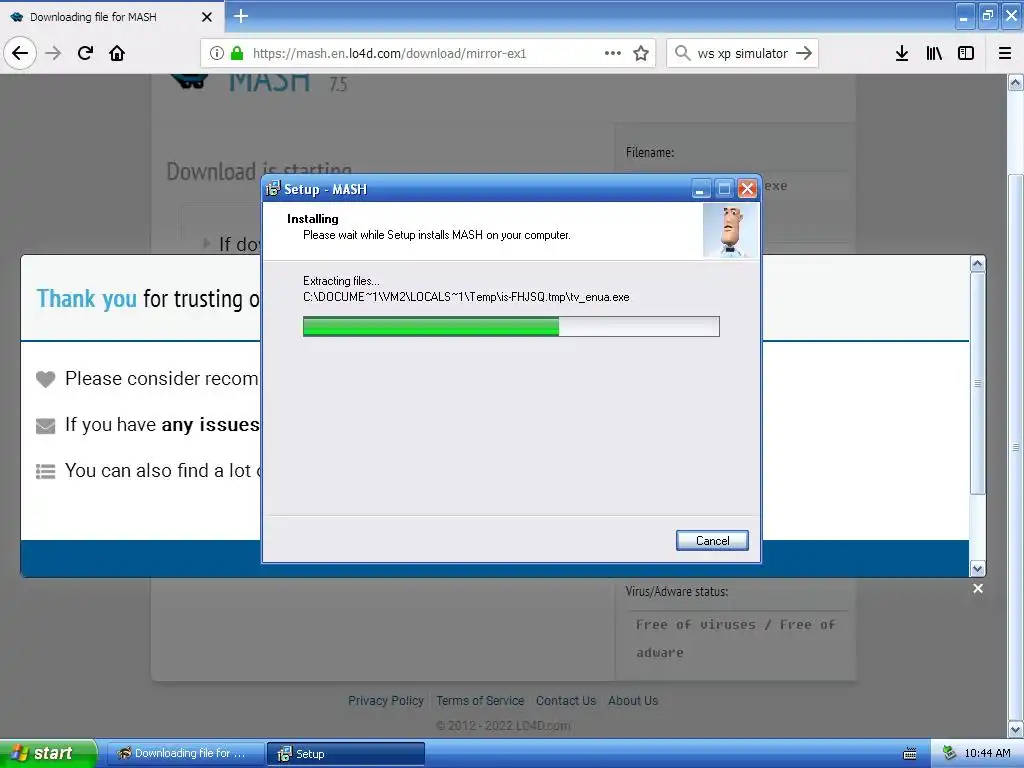
Task: Click the 'Filename:' label
Action: 650,152
